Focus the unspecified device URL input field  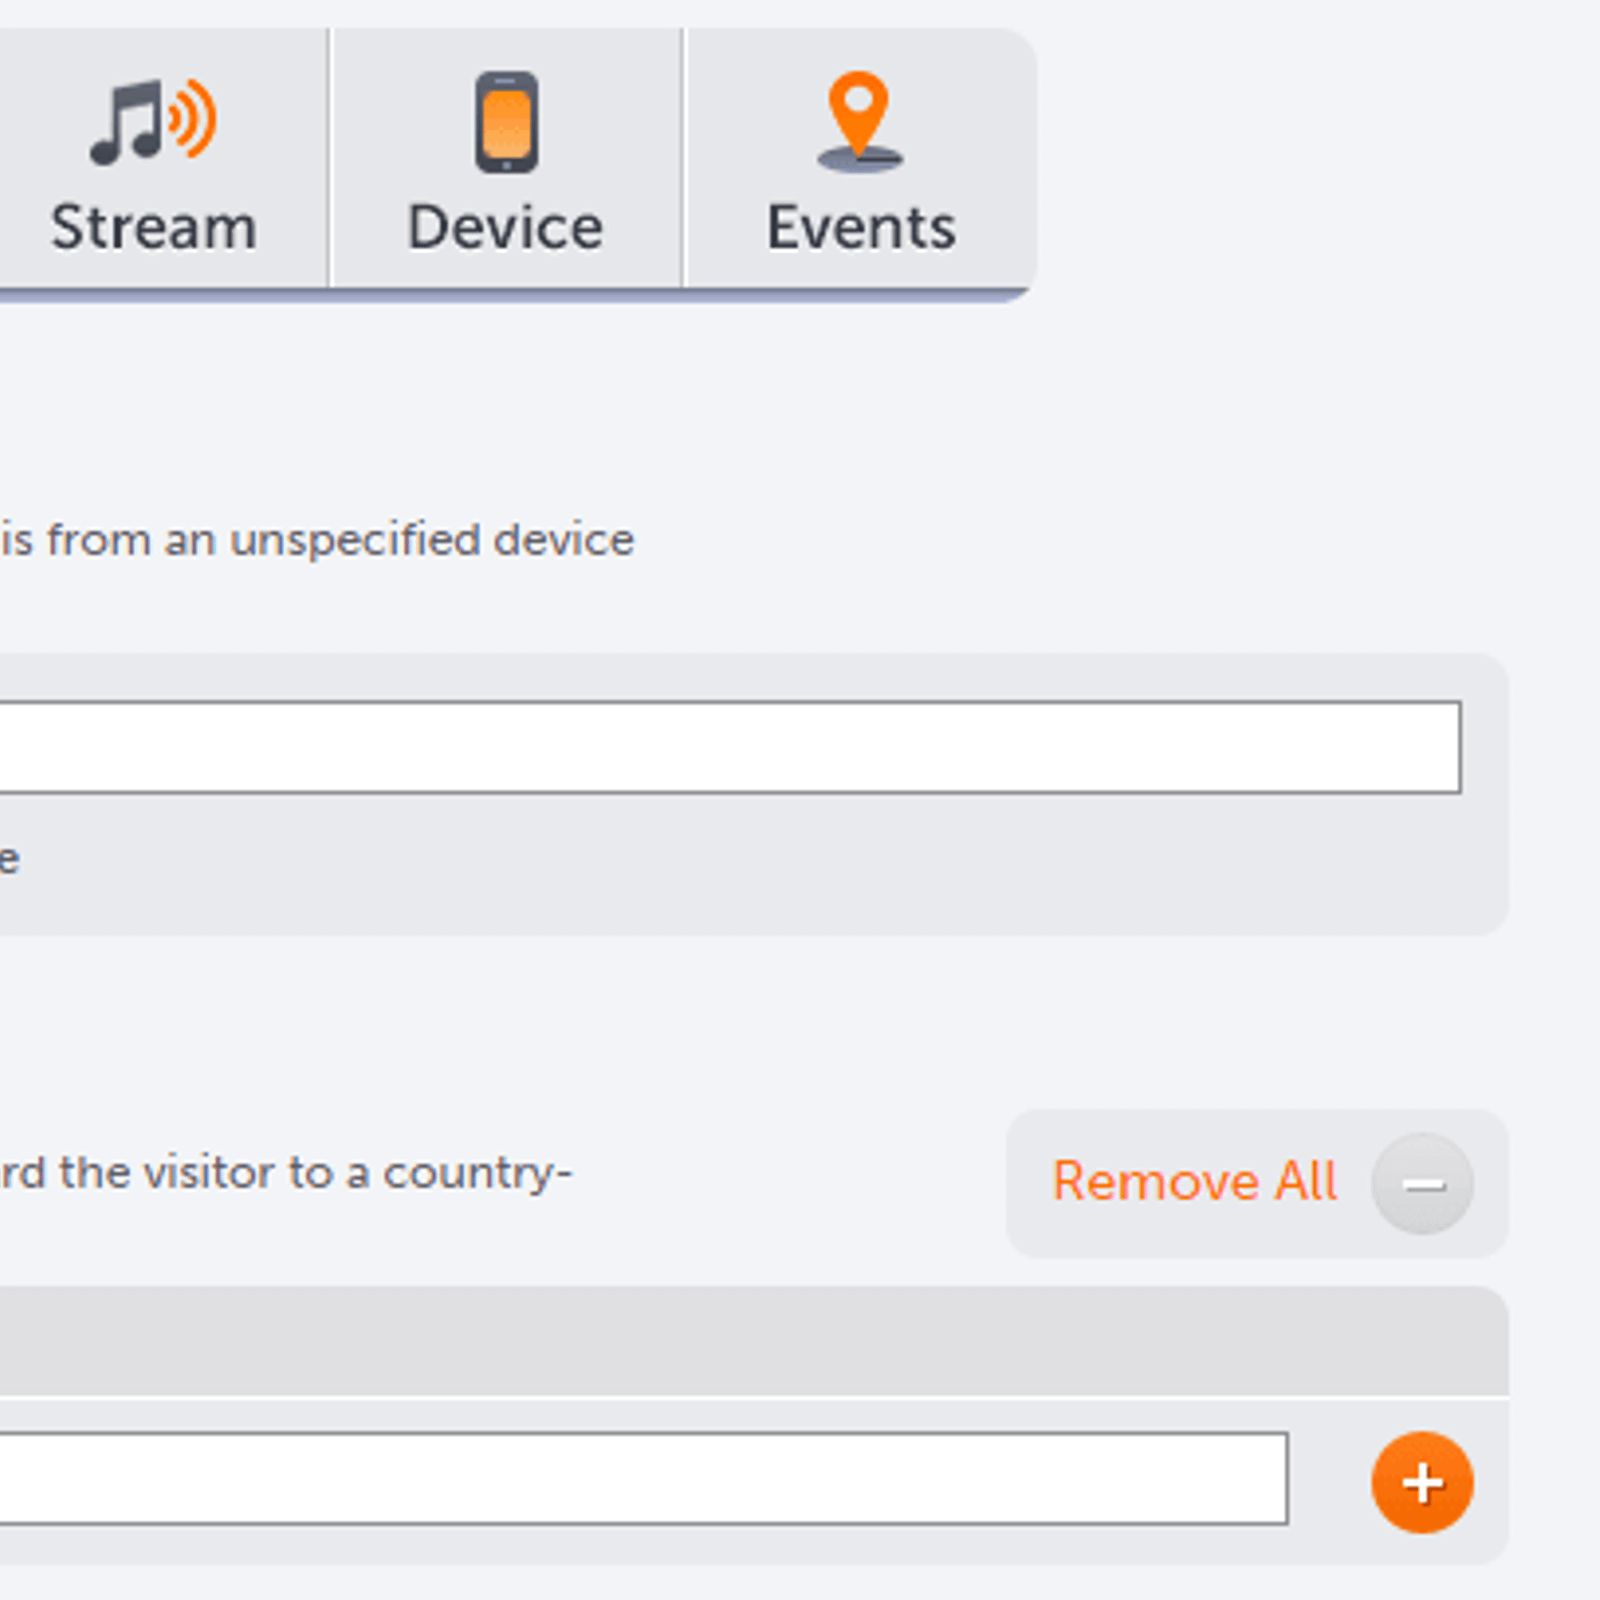coord(730,747)
